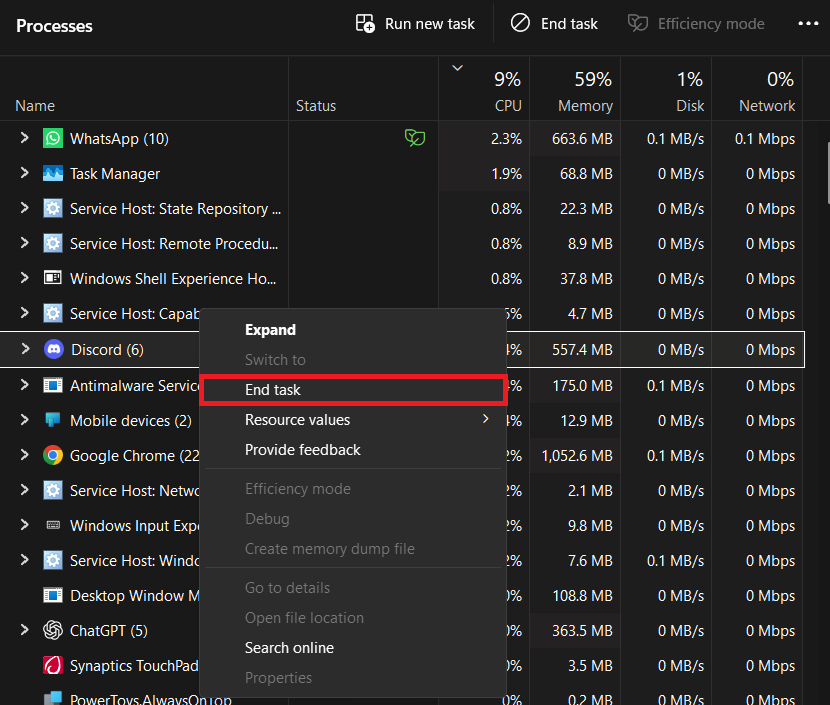Click the End task toolbar button label

click(569, 24)
